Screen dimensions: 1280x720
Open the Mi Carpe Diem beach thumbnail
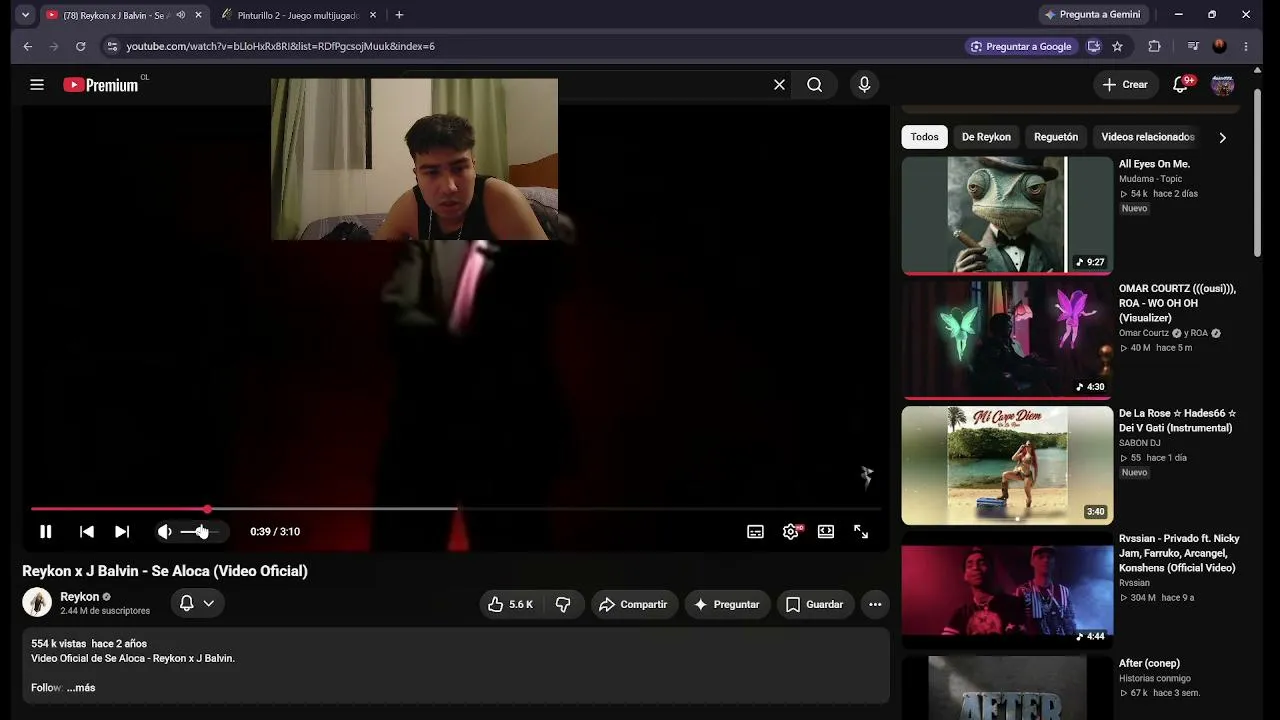click(x=1007, y=465)
